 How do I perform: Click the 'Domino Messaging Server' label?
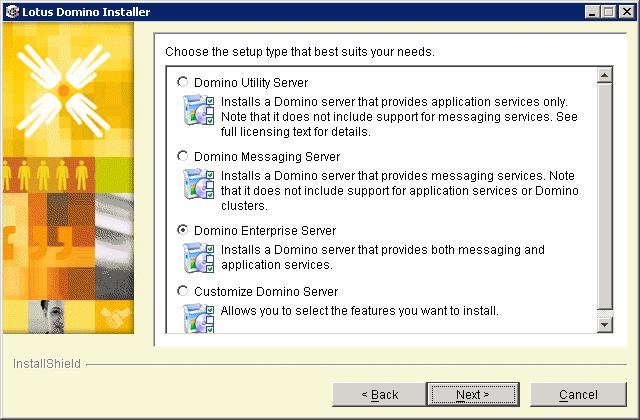[267, 157]
